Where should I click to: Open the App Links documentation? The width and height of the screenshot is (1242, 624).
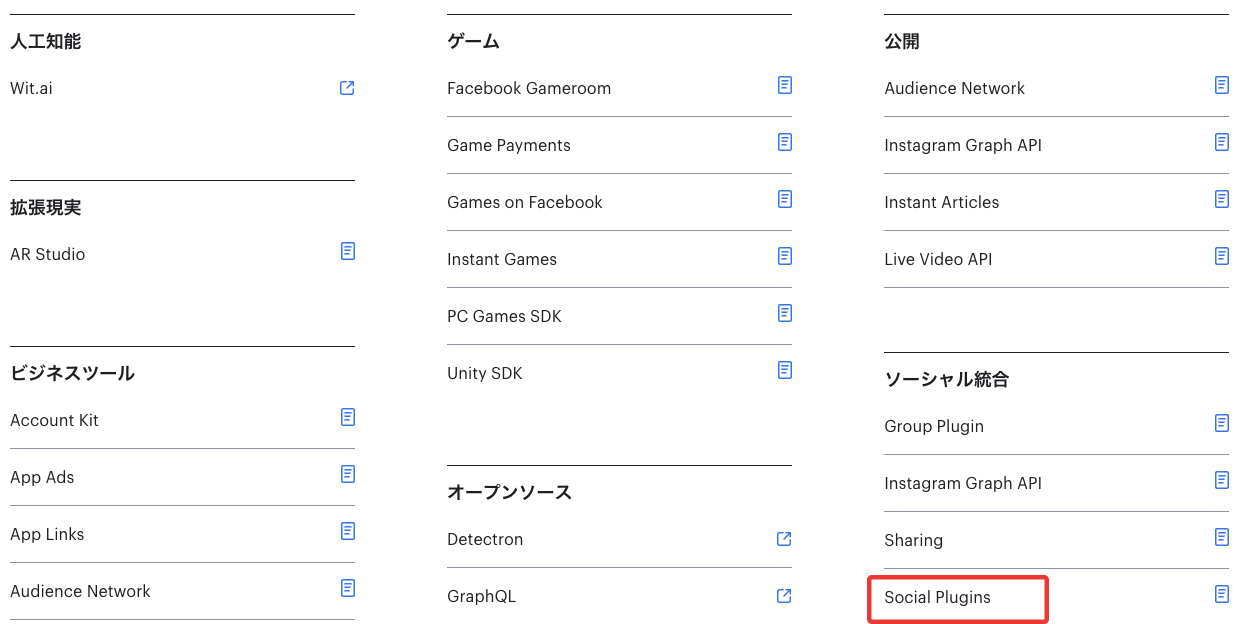click(47, 534)
